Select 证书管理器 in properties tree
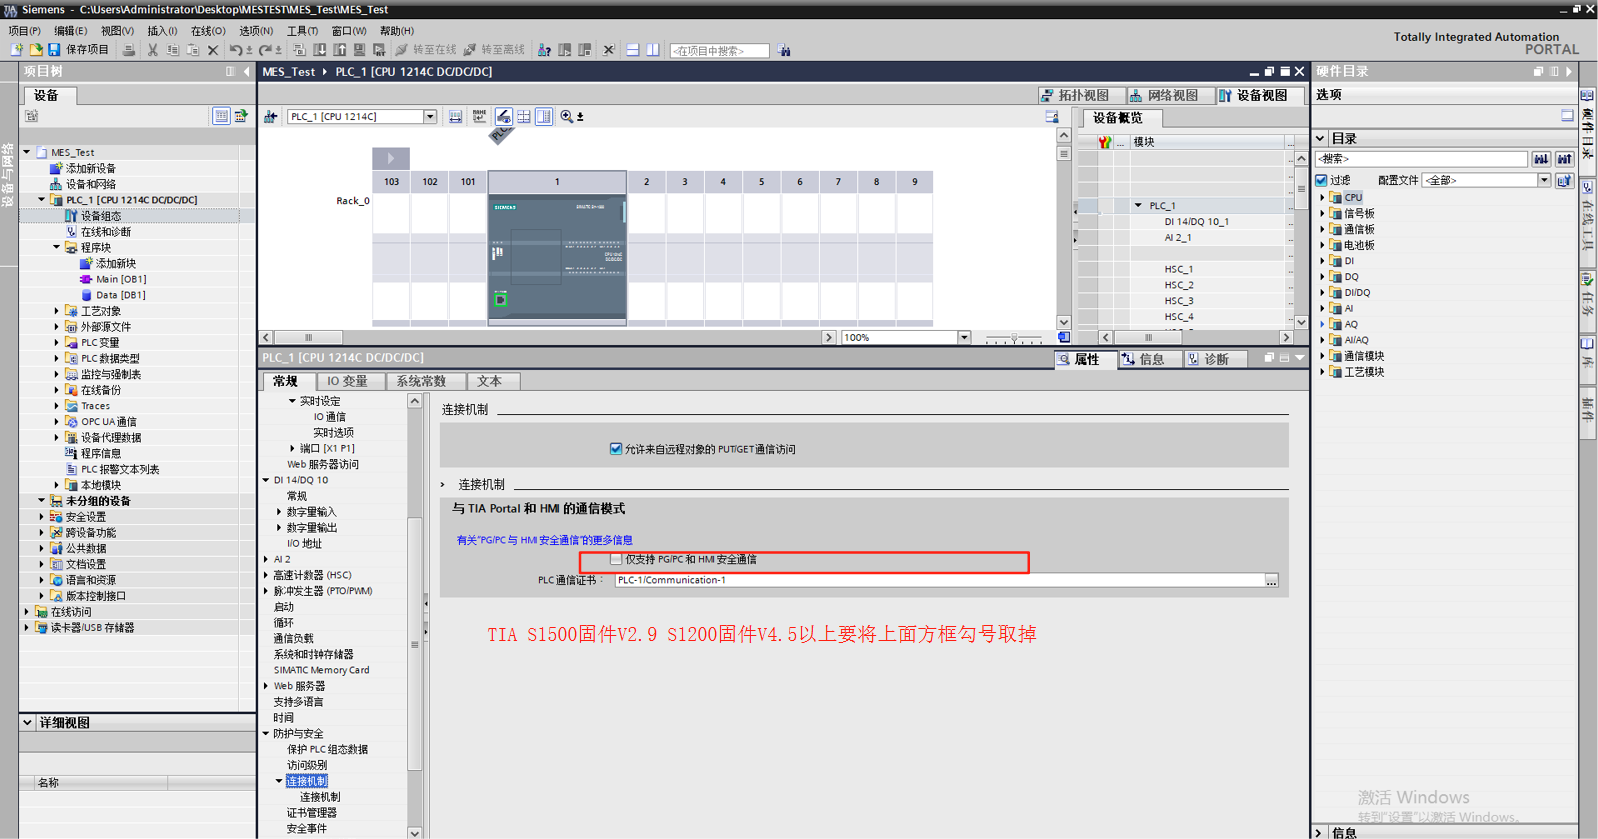 pos(312,813)
